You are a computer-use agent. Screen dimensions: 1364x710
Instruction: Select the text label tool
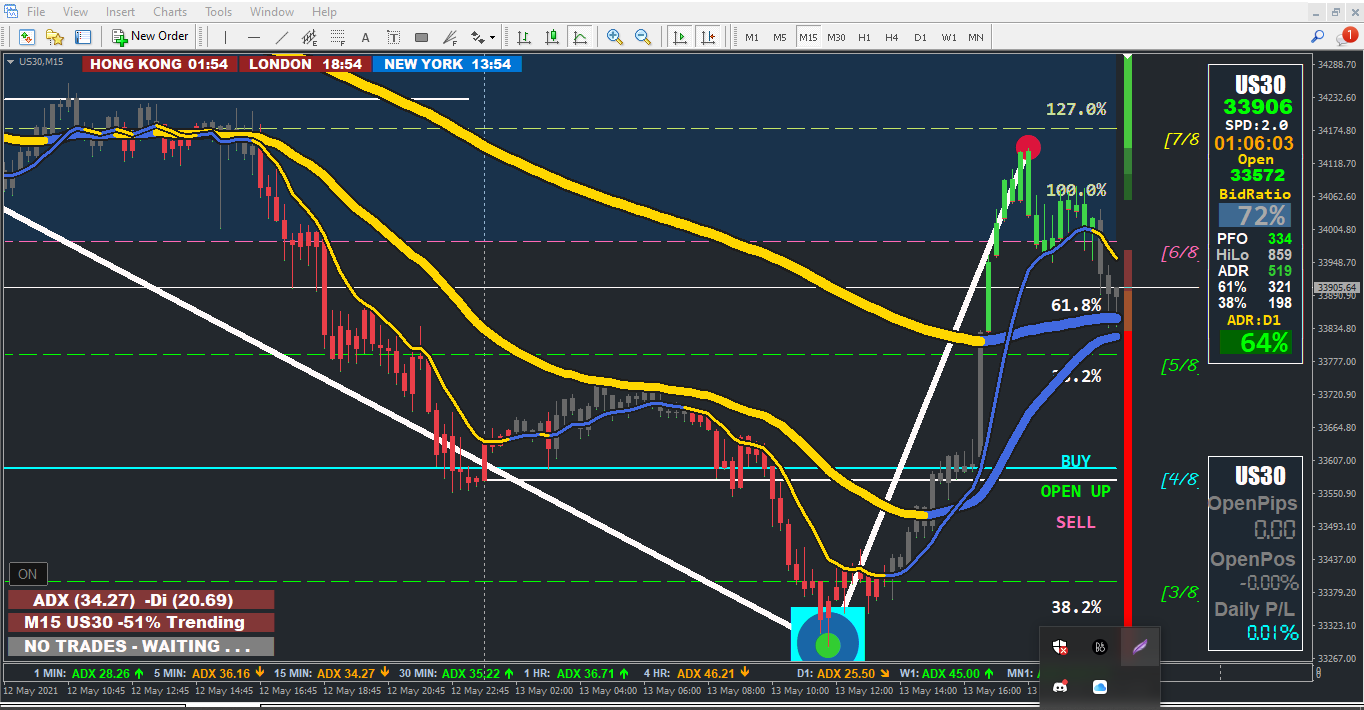coord(393,37)
